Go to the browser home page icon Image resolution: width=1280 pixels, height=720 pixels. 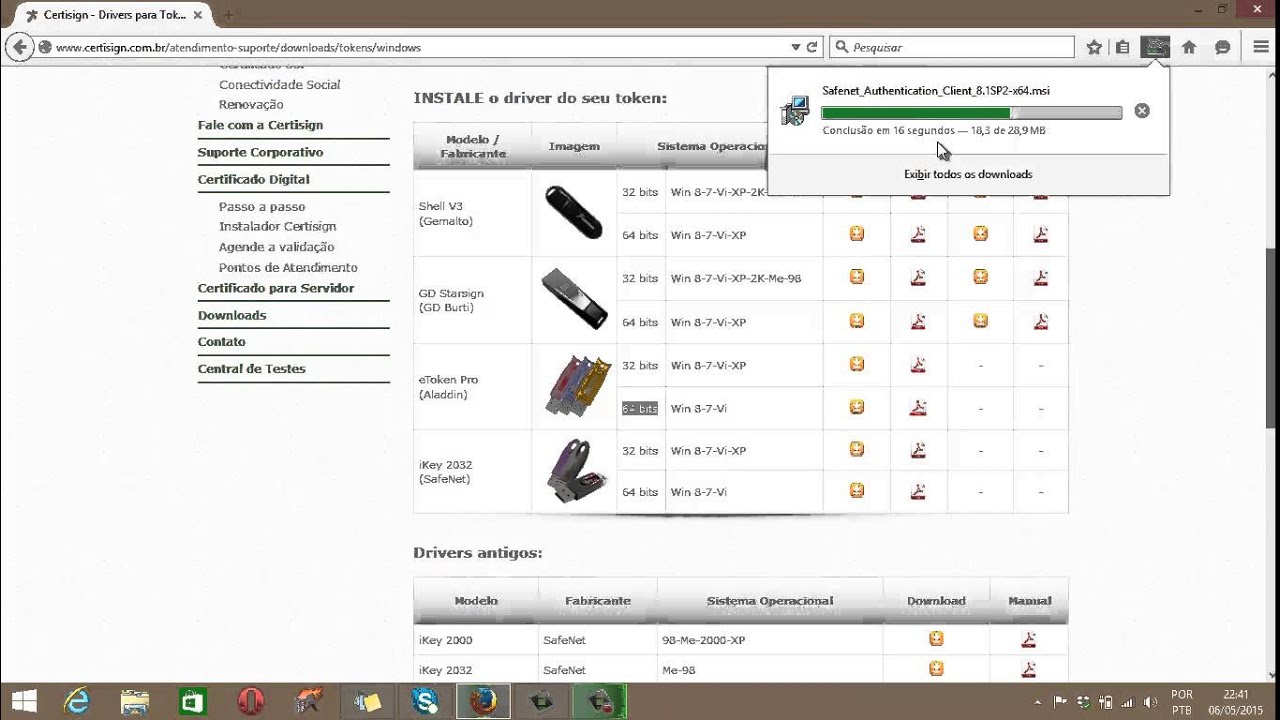[x=1189, y=47]
